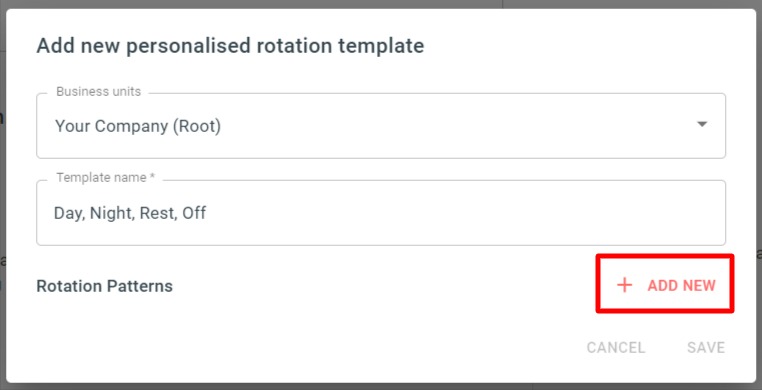Click the Template name * label
Screen dimensions: 762x390
pyautogui.click(x=105, y=178)
